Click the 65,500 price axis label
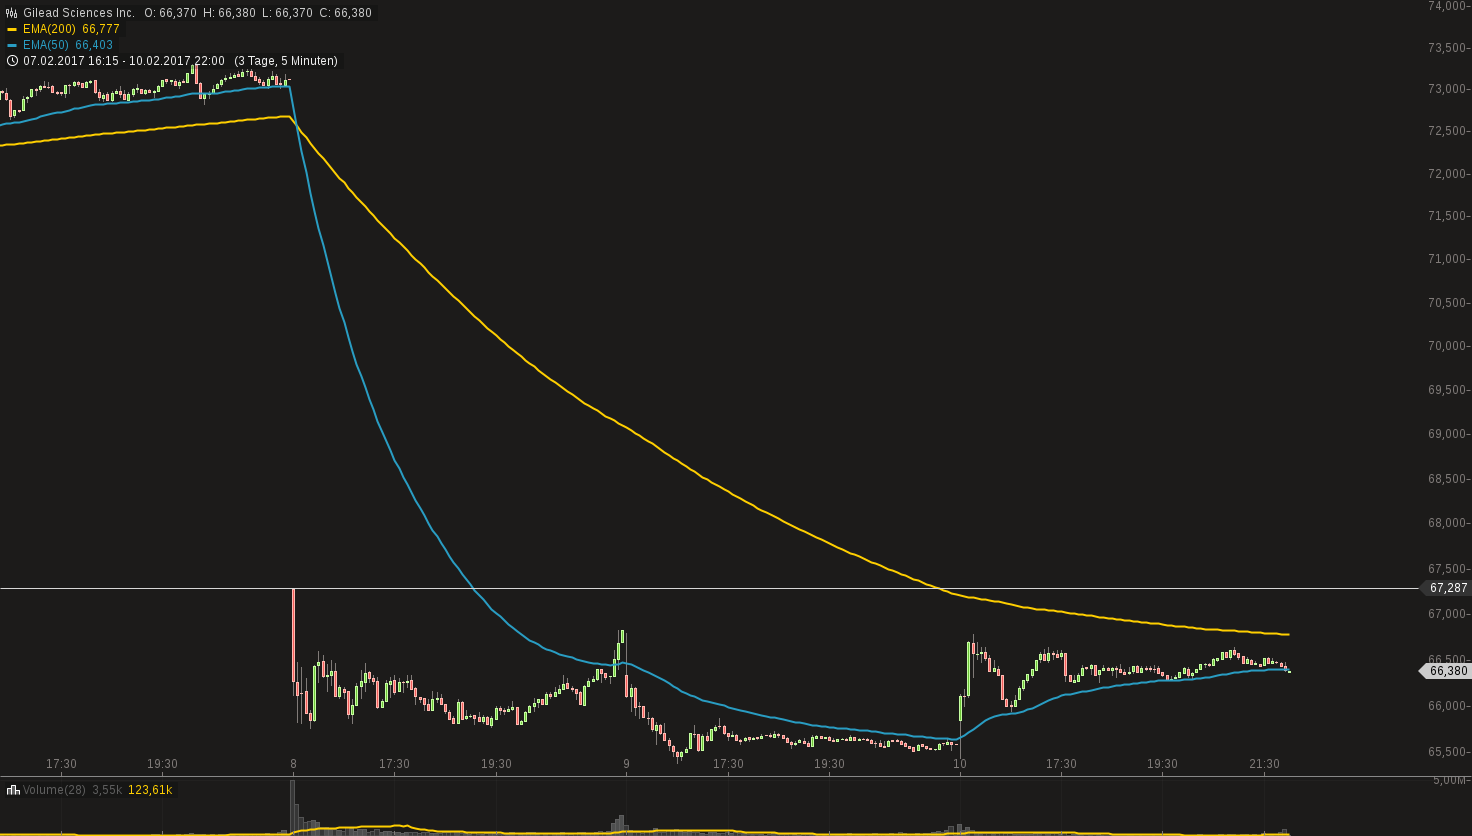The image size is (1472, 836). point(1447,752)
